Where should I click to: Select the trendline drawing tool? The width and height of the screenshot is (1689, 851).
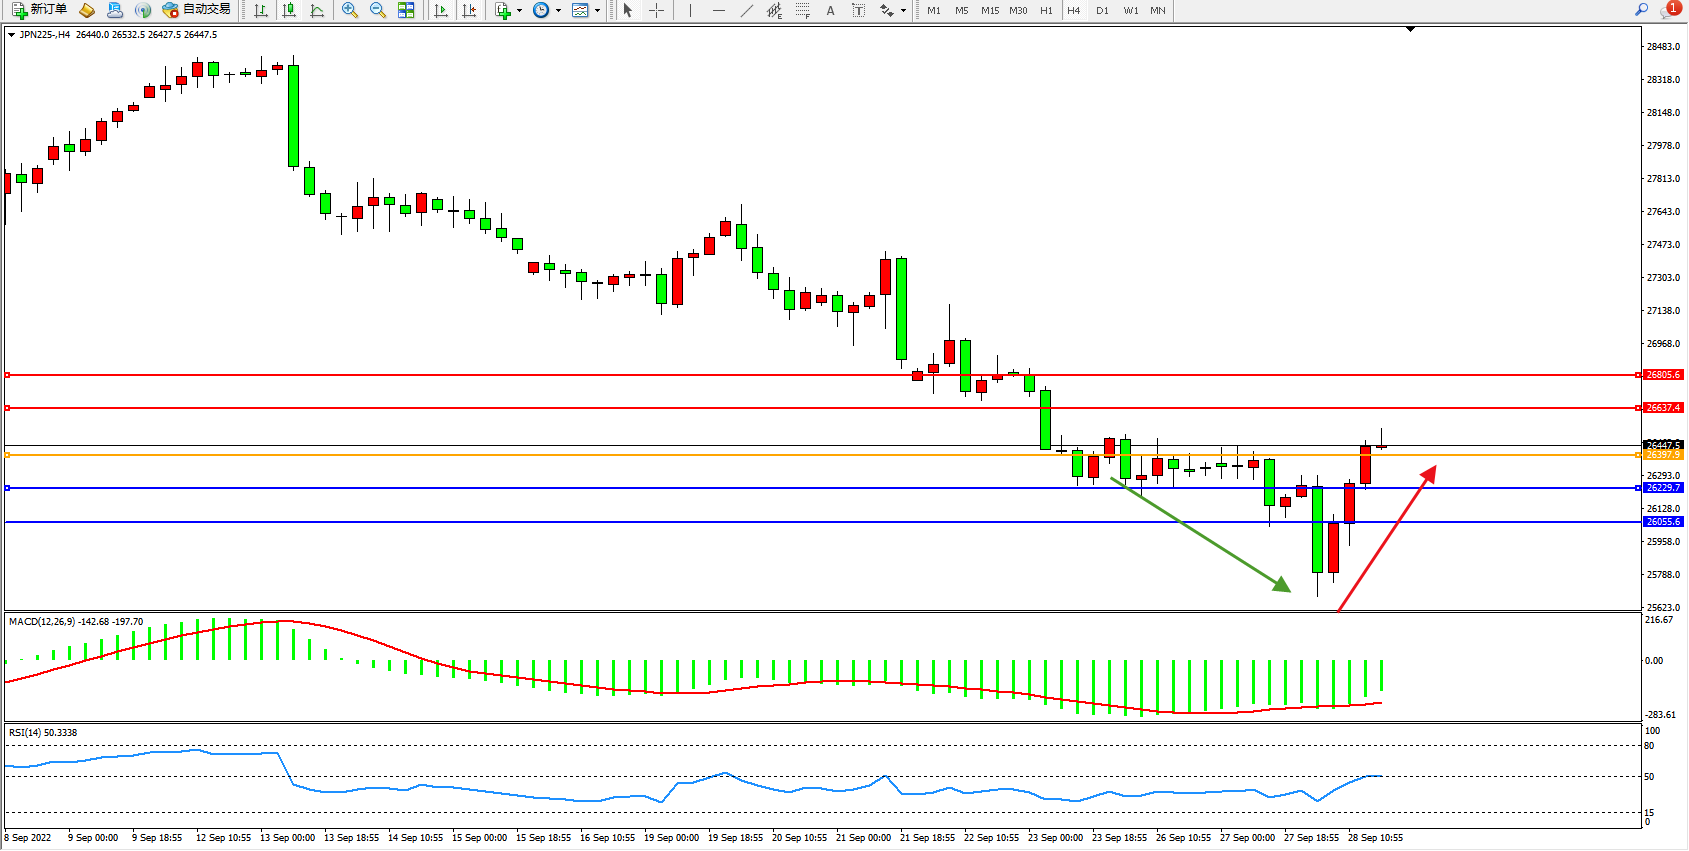(x=747, y=10)
